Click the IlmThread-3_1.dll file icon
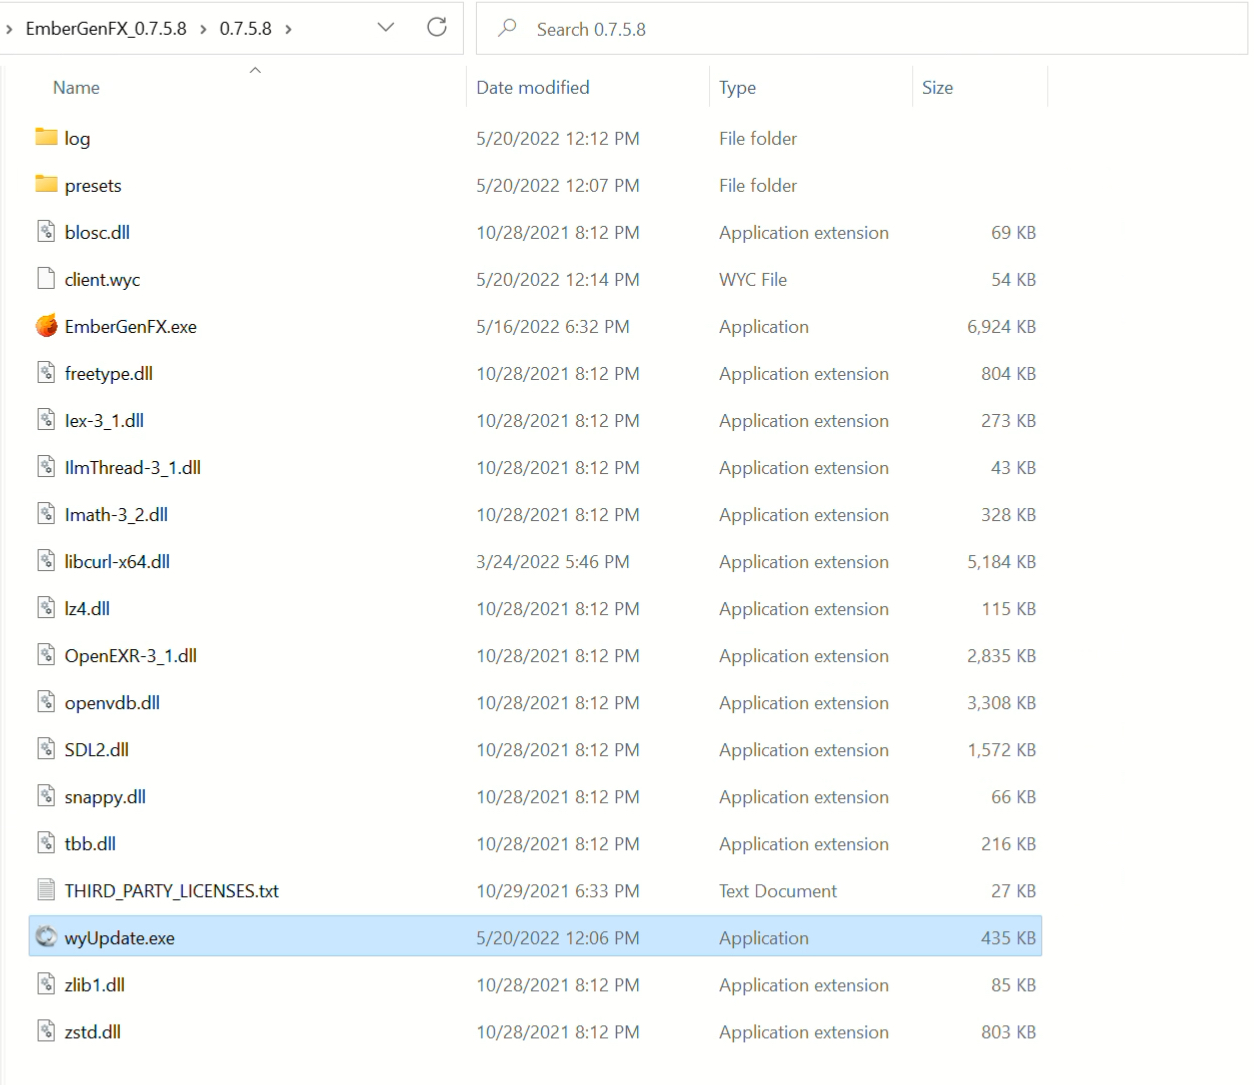The image size is (1254, 1085). pos(46,467)
